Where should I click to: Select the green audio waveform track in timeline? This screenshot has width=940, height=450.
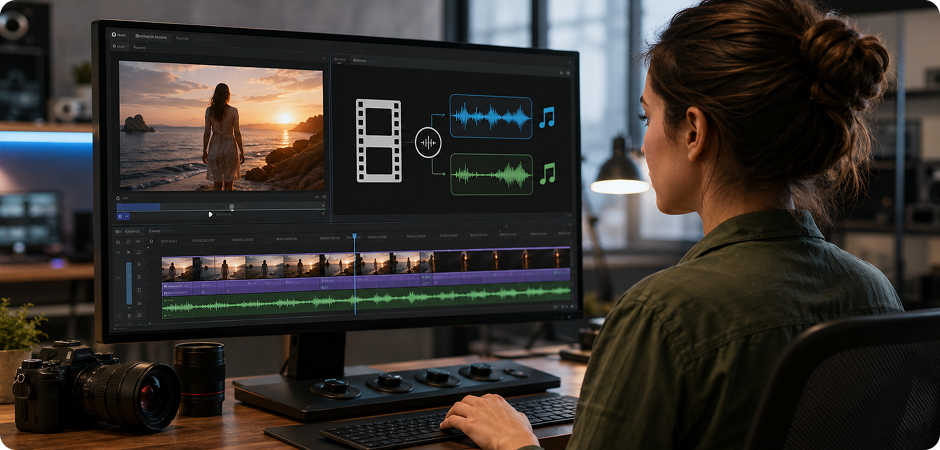366,299
